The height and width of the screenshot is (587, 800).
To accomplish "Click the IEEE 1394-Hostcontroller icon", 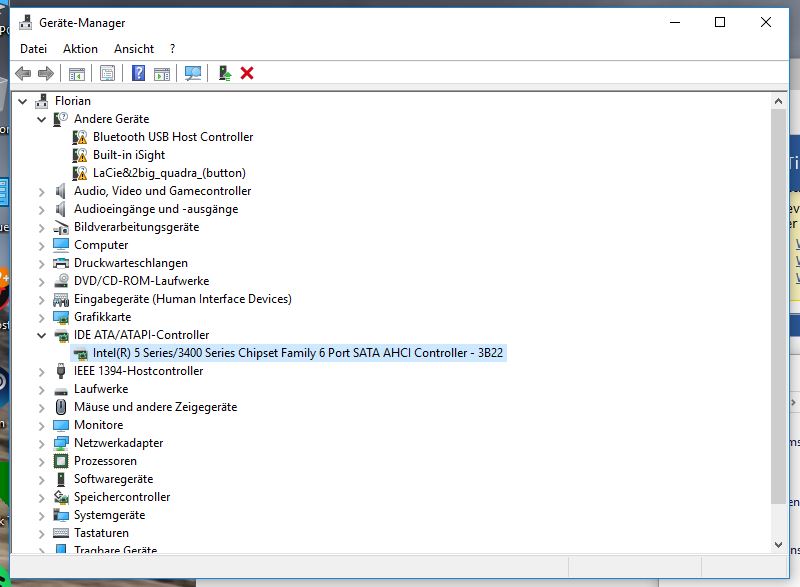I will click(x=61, y=371).
